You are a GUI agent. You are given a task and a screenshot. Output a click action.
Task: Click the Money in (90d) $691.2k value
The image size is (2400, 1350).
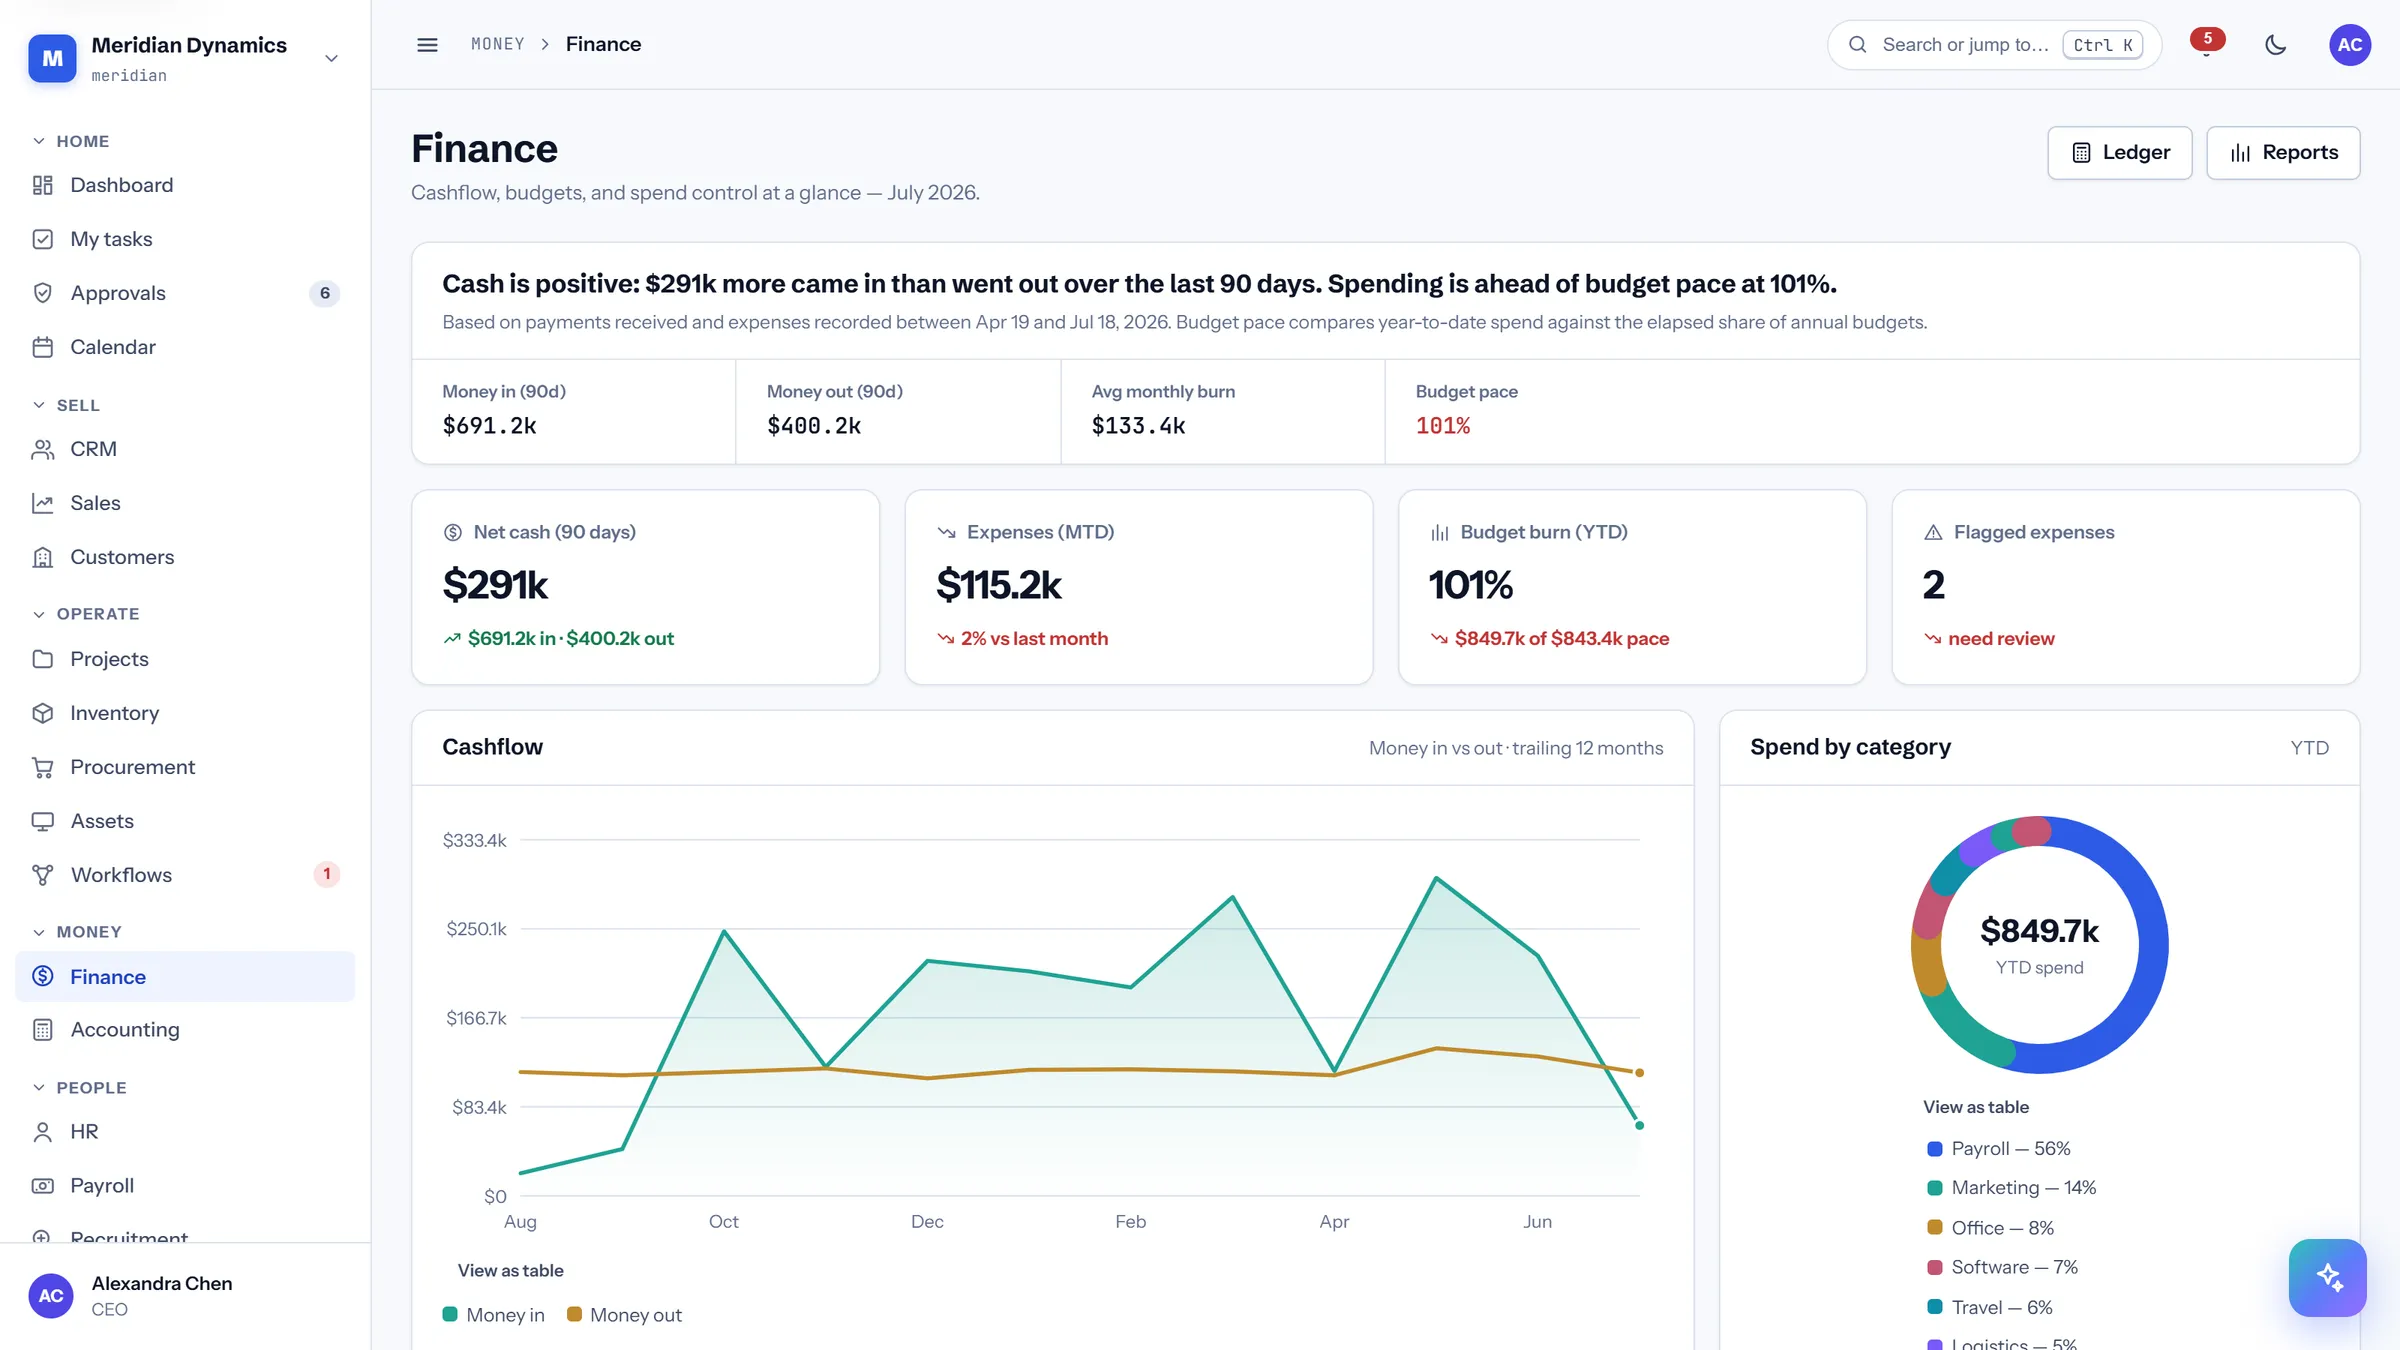pyautogui.click(x=489, y=426)
